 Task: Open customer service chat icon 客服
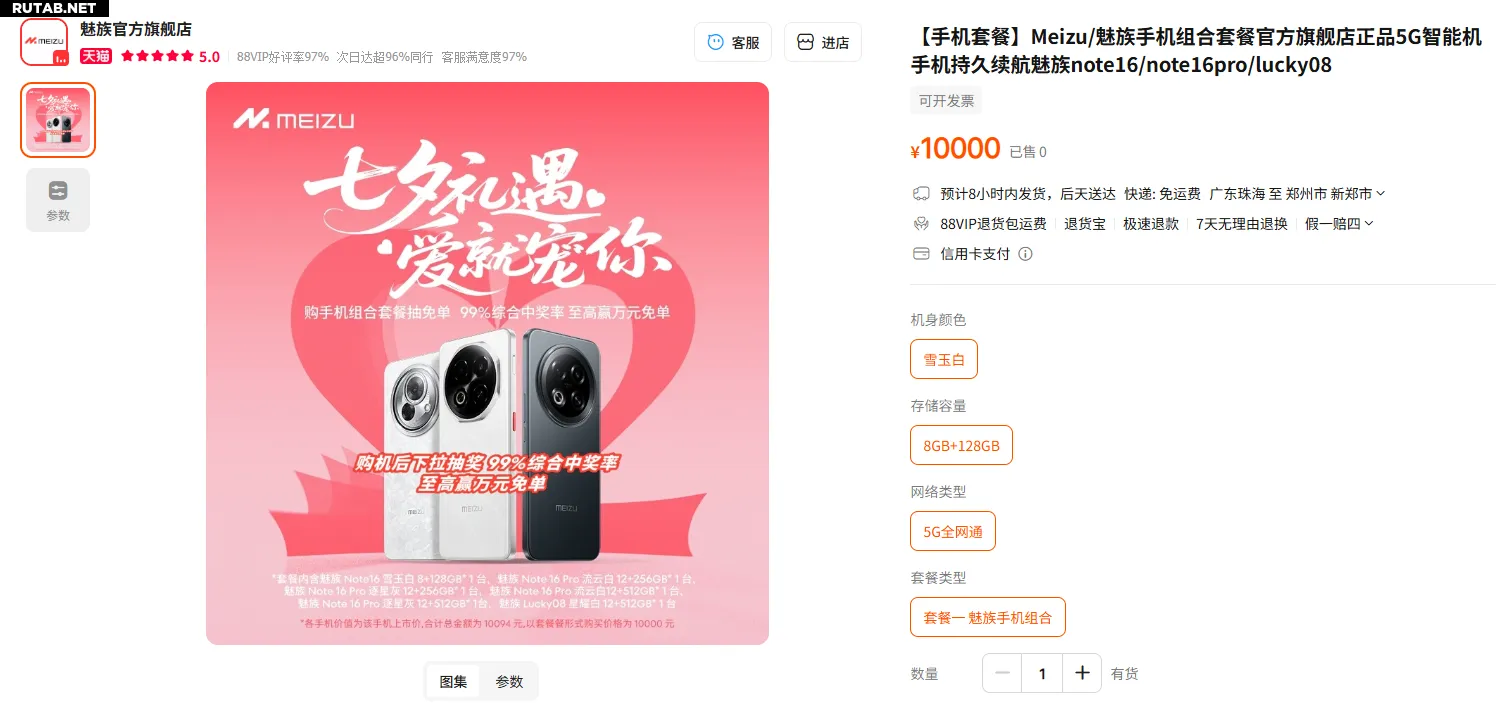pyautogui.click(x=715, y=42)
